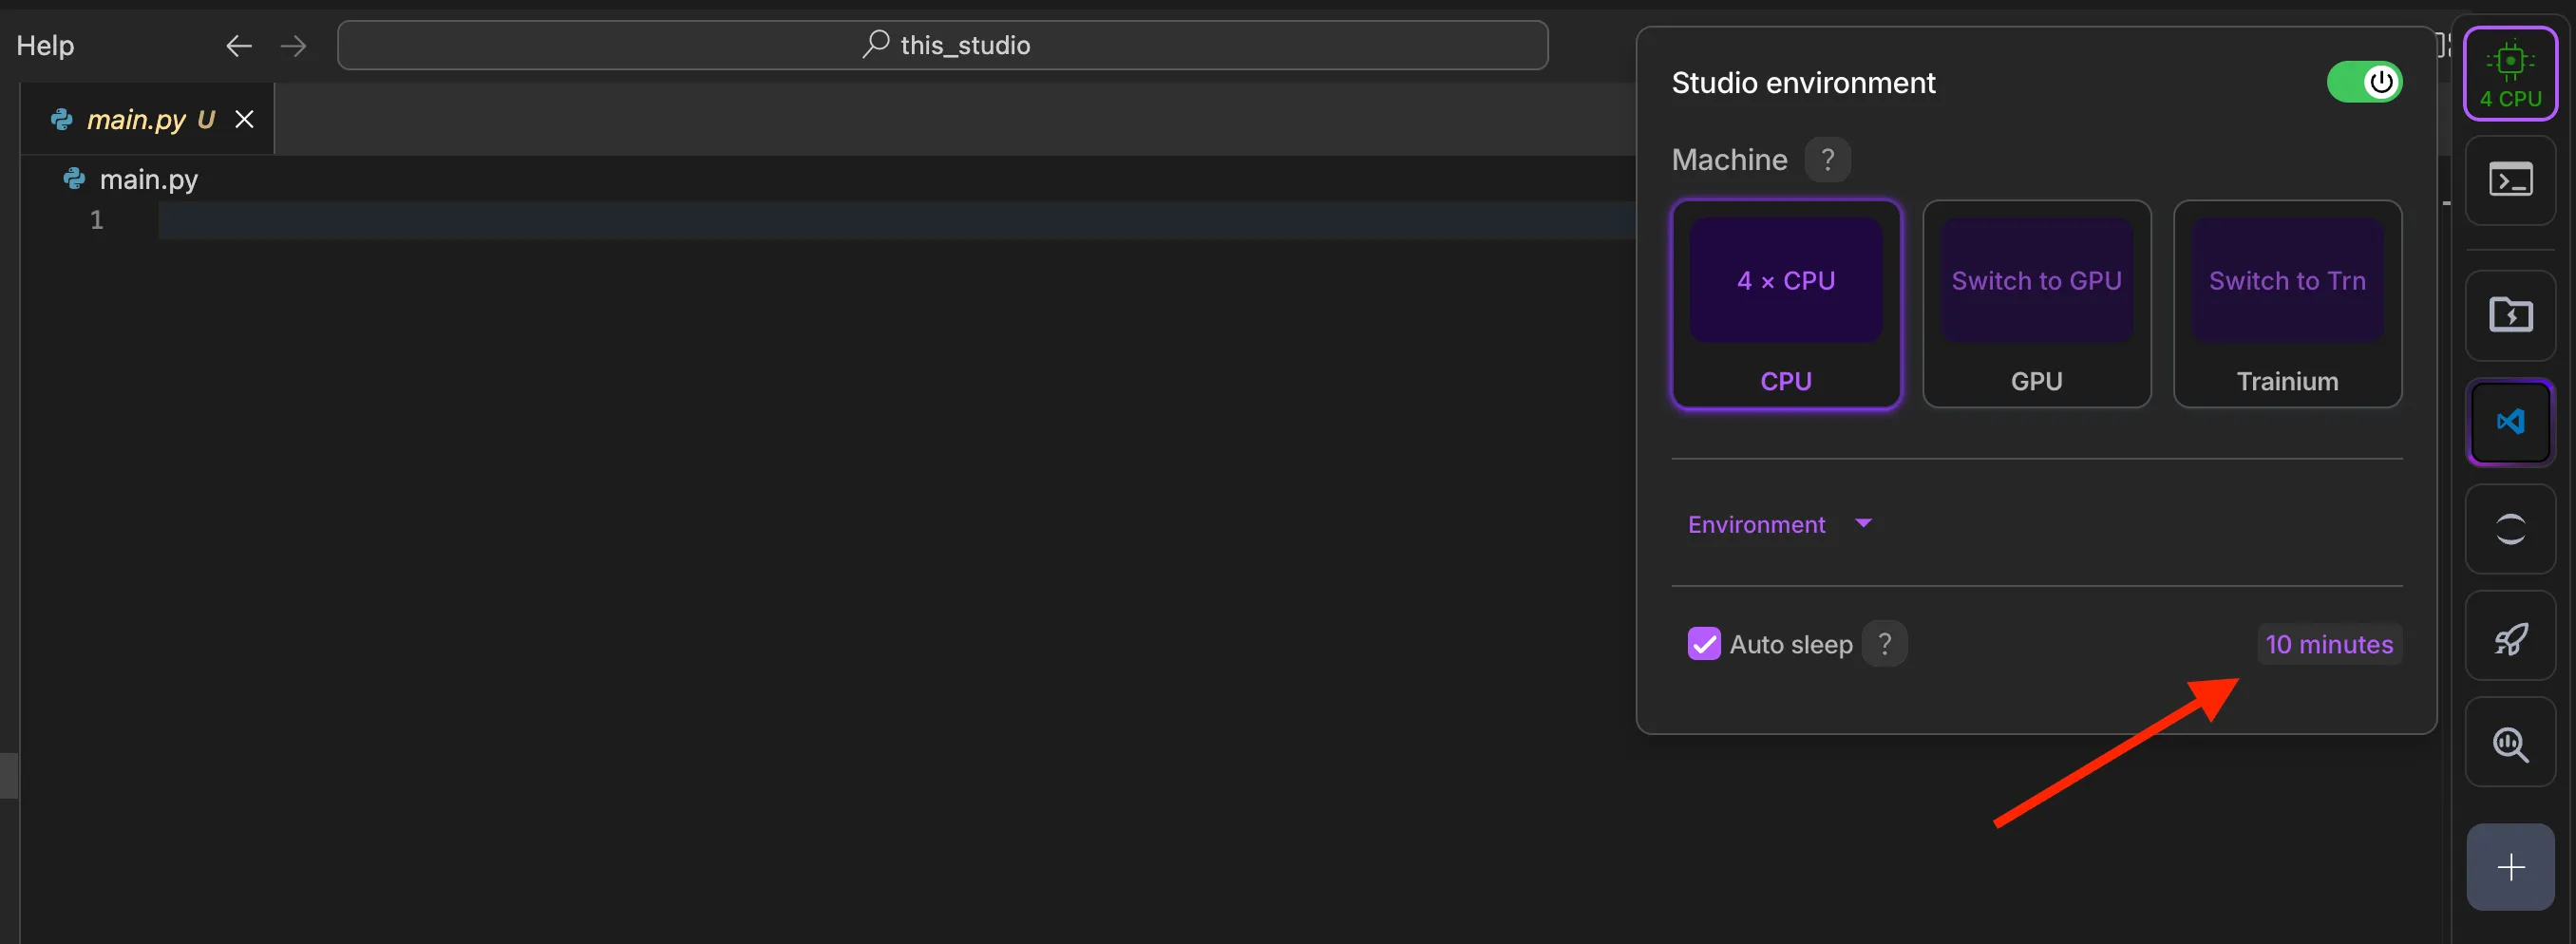The width and height of the screenshot is (2576, 944).
Task: Click the help icon next to Machine
Action: [1827, 160]
